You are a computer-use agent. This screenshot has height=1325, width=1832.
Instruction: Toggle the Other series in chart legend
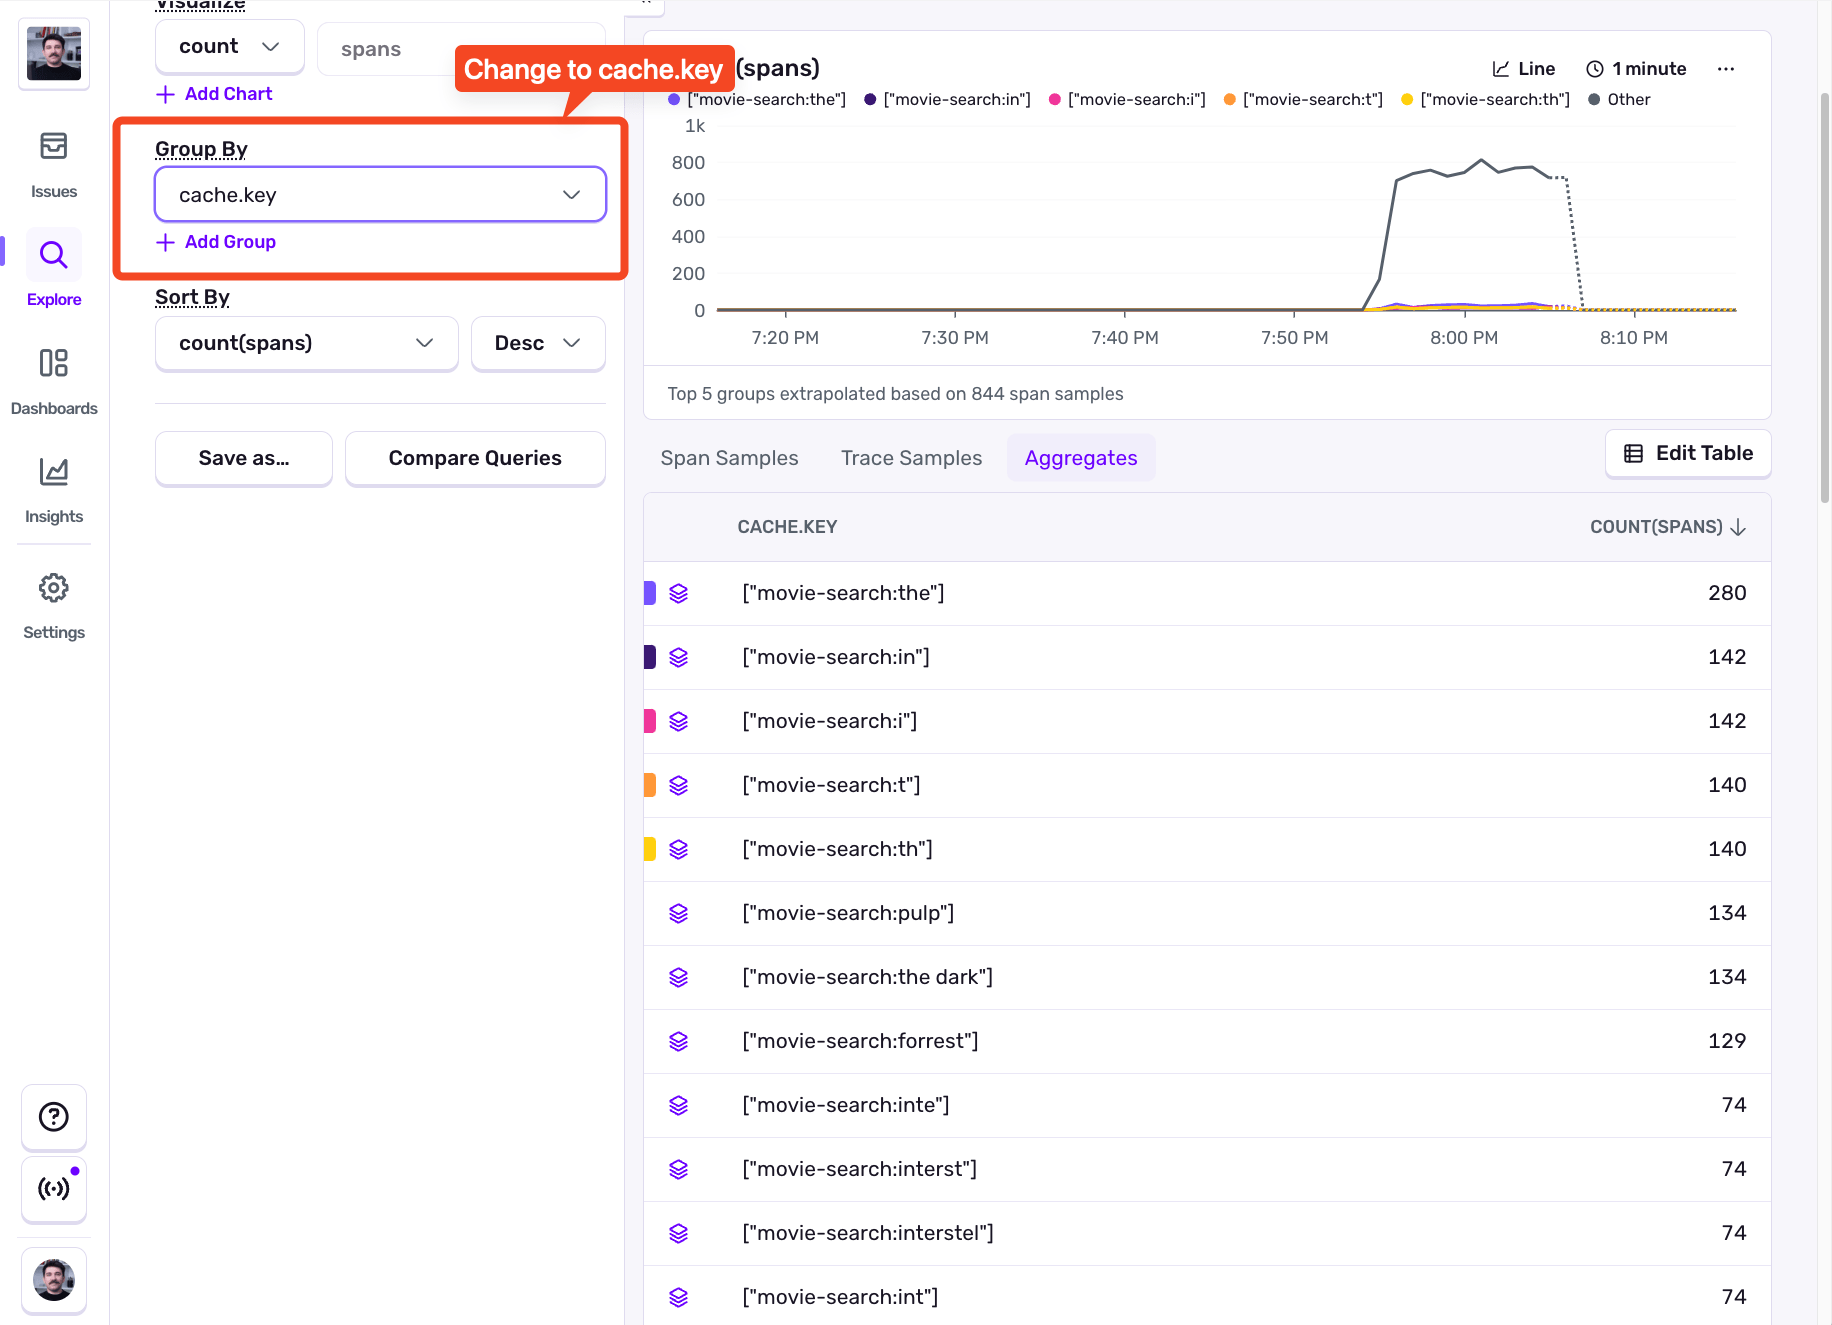click(1619, 100)
